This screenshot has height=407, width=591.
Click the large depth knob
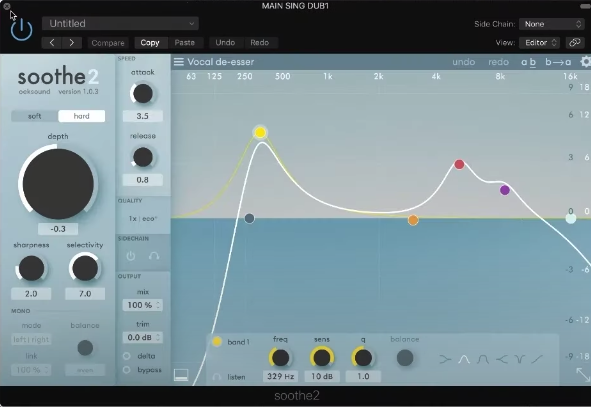[58, 184]
